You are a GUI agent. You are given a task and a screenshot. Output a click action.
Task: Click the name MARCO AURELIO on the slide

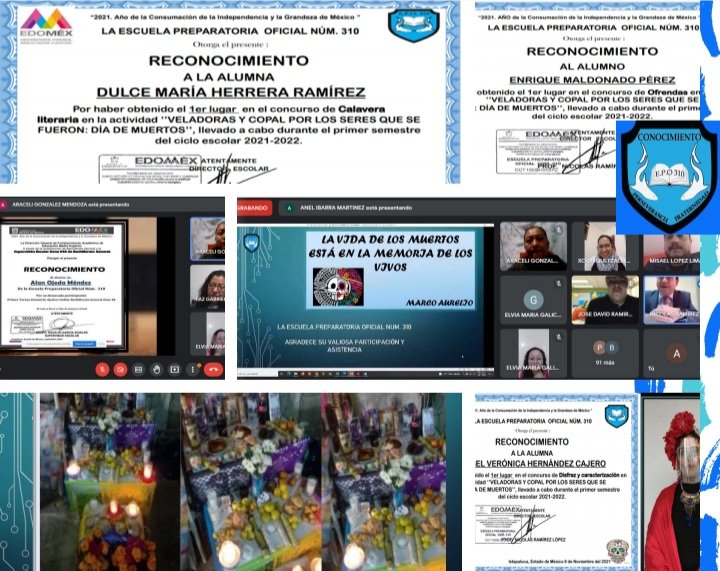pos(439,302)
